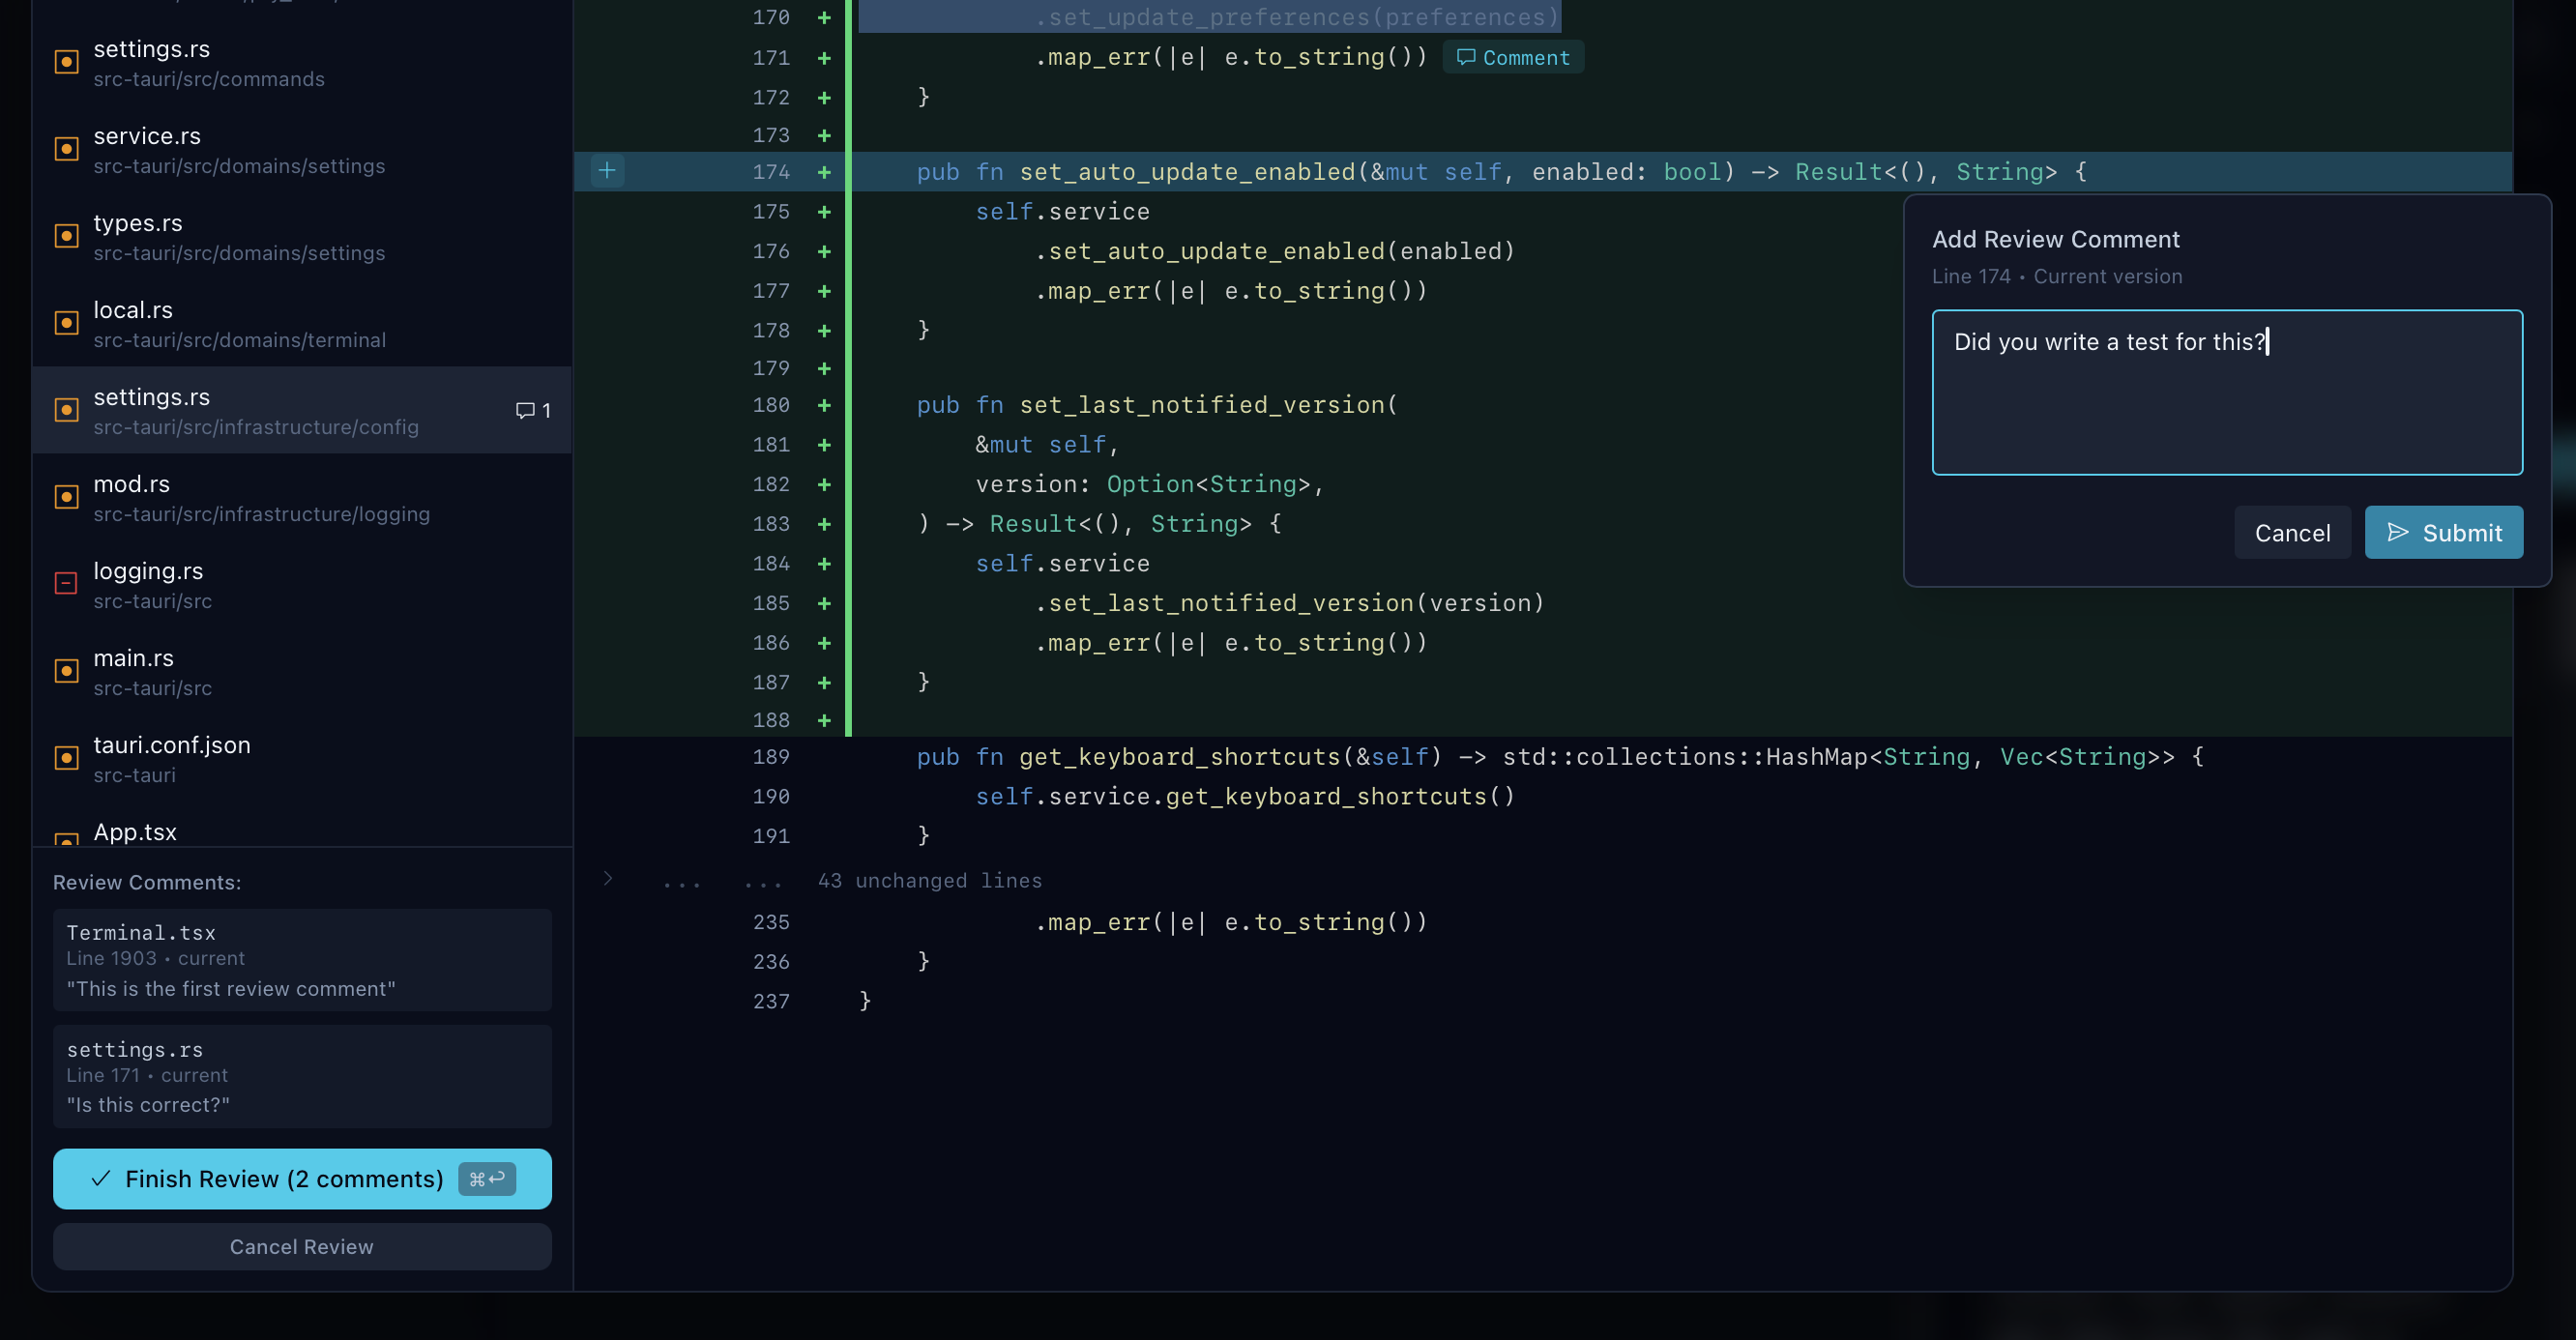2576x1340 pixels.
Task: Click the checkmark icon on Finish Review
Action: tap(100, 1179)
